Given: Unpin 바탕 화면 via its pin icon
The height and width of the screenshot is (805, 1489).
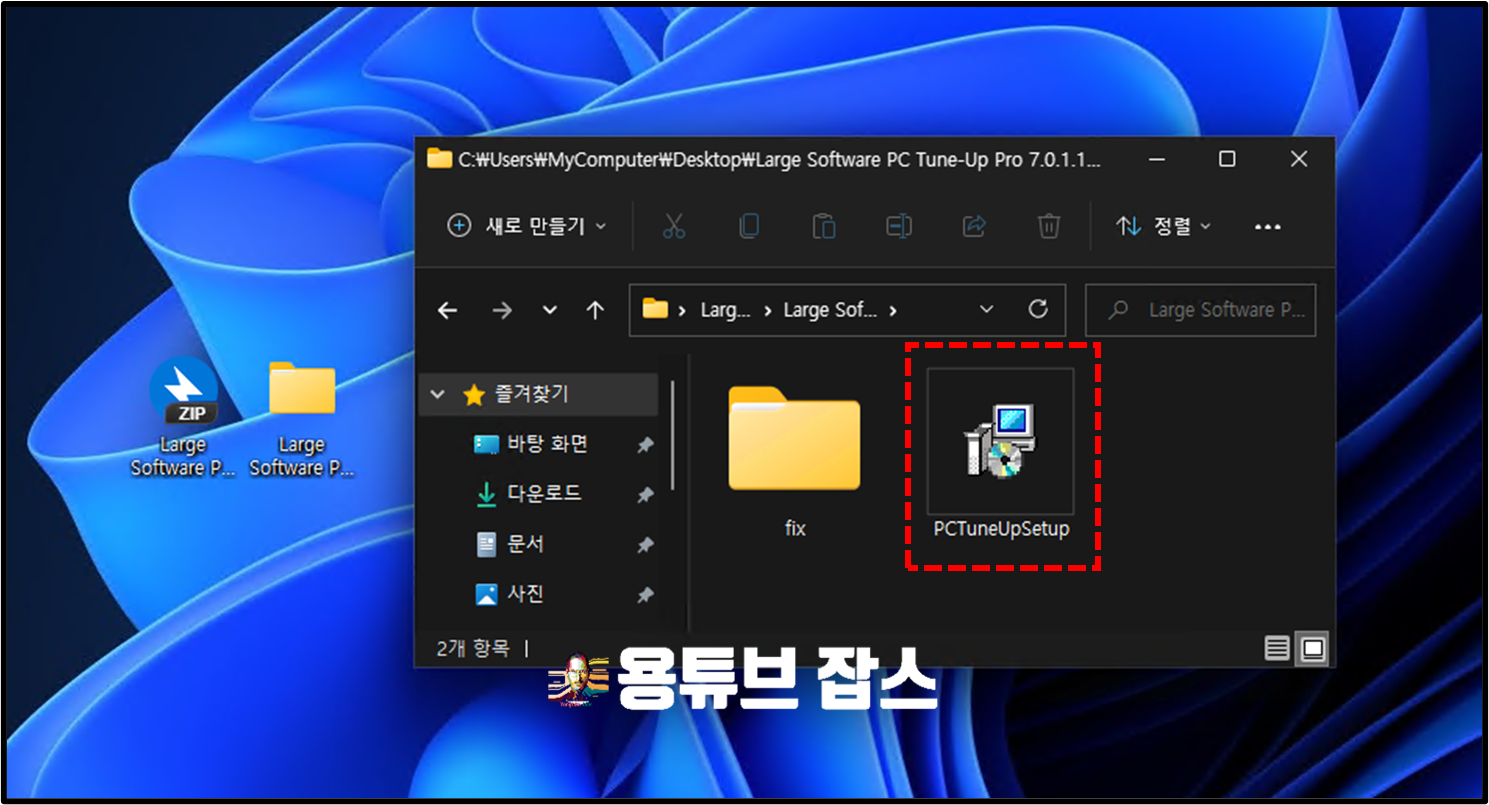Looking at the screenshot, I should pos(645,445).
